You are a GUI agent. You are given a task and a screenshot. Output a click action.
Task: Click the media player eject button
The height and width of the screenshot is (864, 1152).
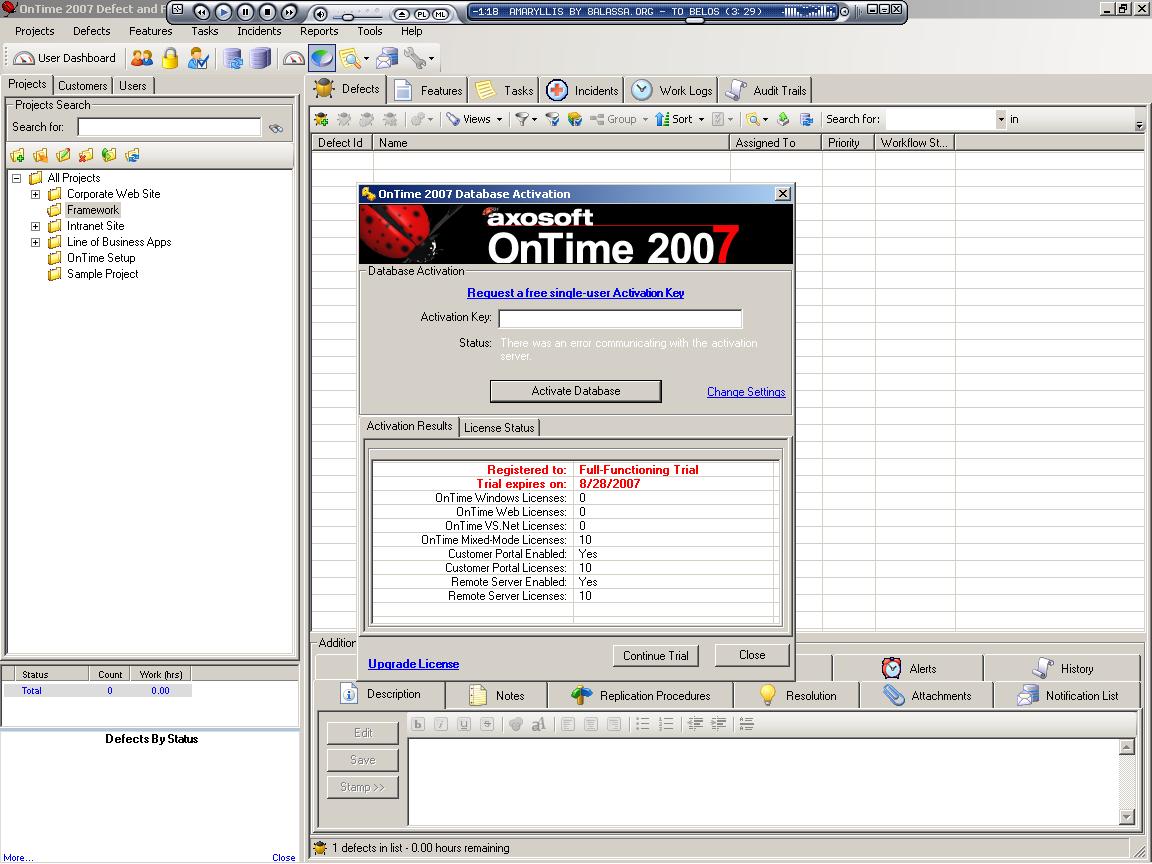tap(401, 13)
